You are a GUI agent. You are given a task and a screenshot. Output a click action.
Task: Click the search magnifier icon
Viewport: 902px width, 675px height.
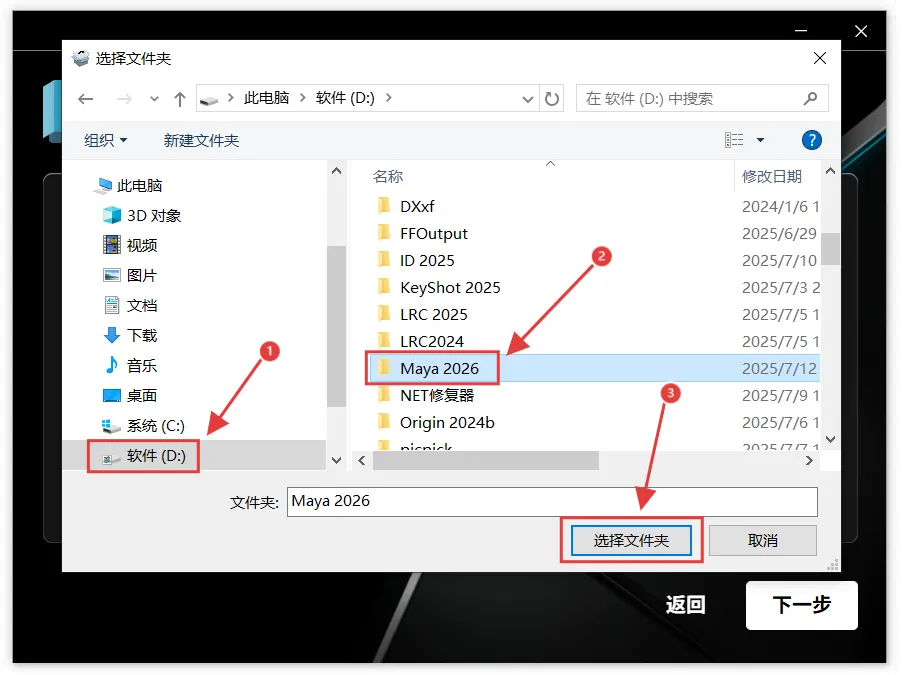click(811, 98)
